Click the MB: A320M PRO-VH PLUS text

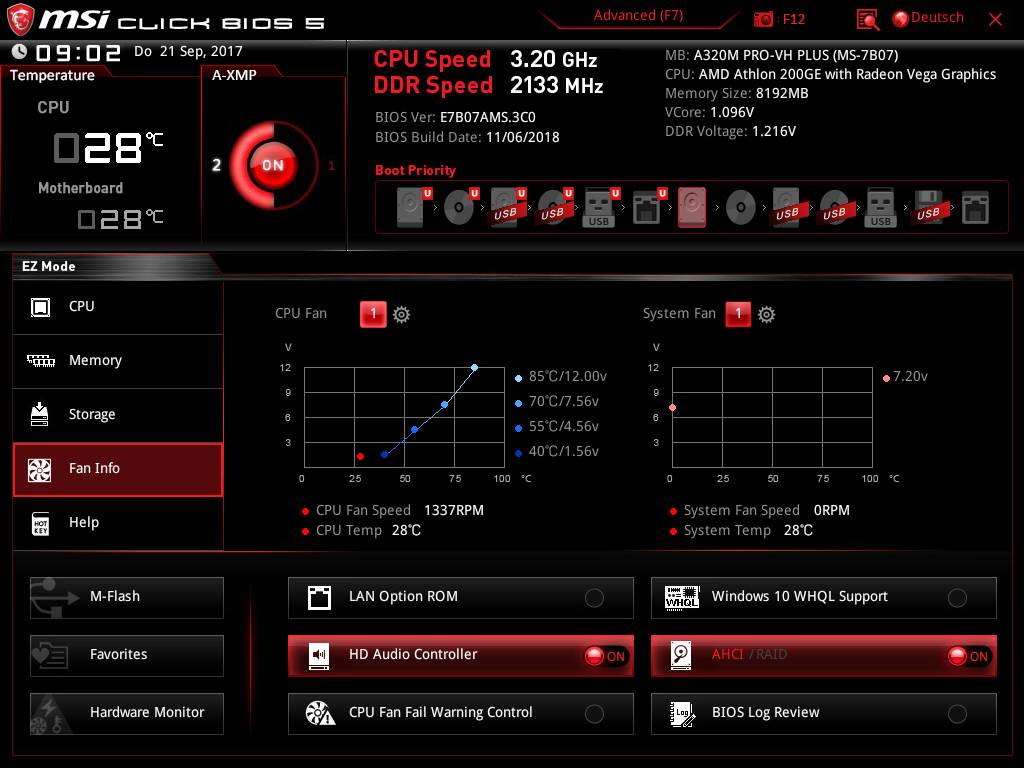(x=782, y=56)
